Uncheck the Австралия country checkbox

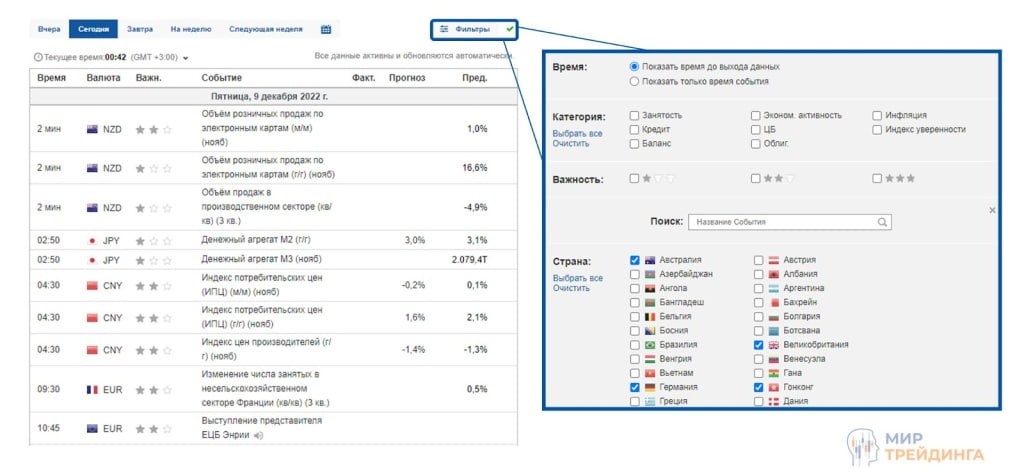(635, 260)
